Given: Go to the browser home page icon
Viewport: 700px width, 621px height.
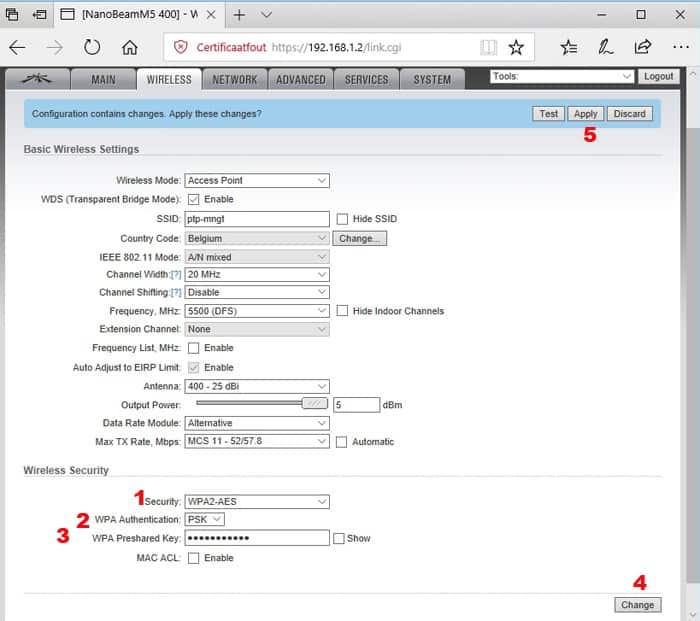Looking at the screenshot, I should (x=130, y=47).
